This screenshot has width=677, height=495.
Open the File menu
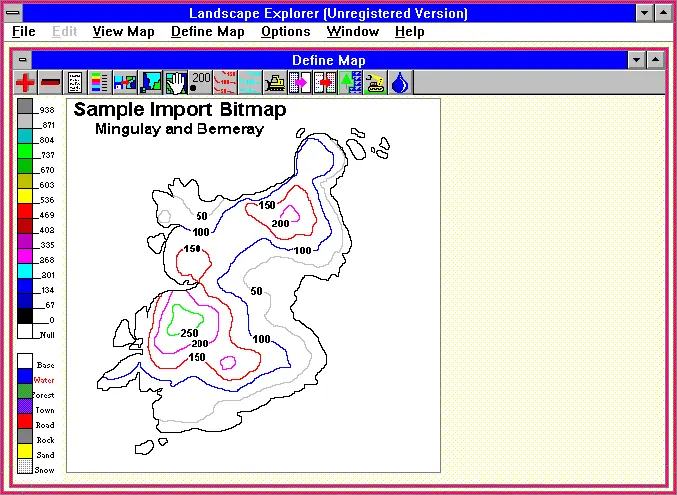point(24,31)
